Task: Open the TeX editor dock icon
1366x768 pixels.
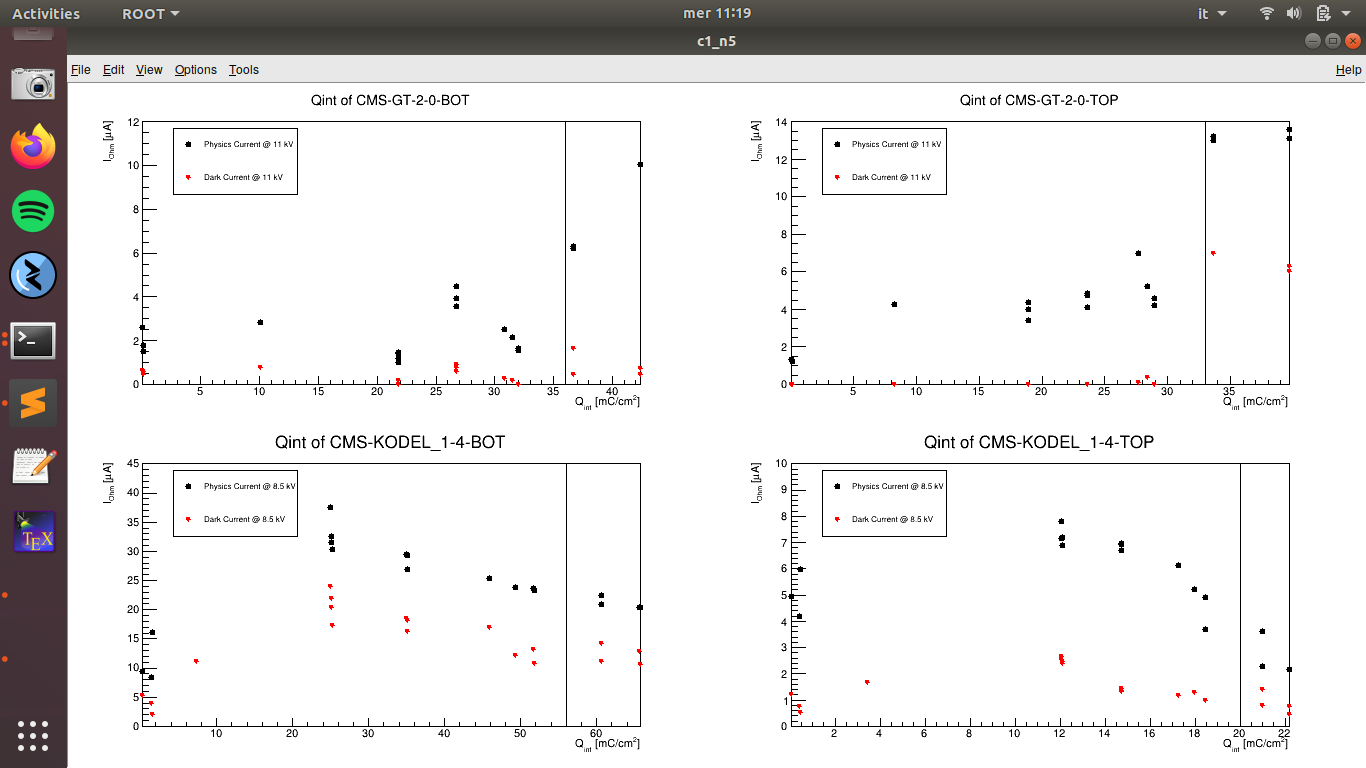Action: [33, 532]
